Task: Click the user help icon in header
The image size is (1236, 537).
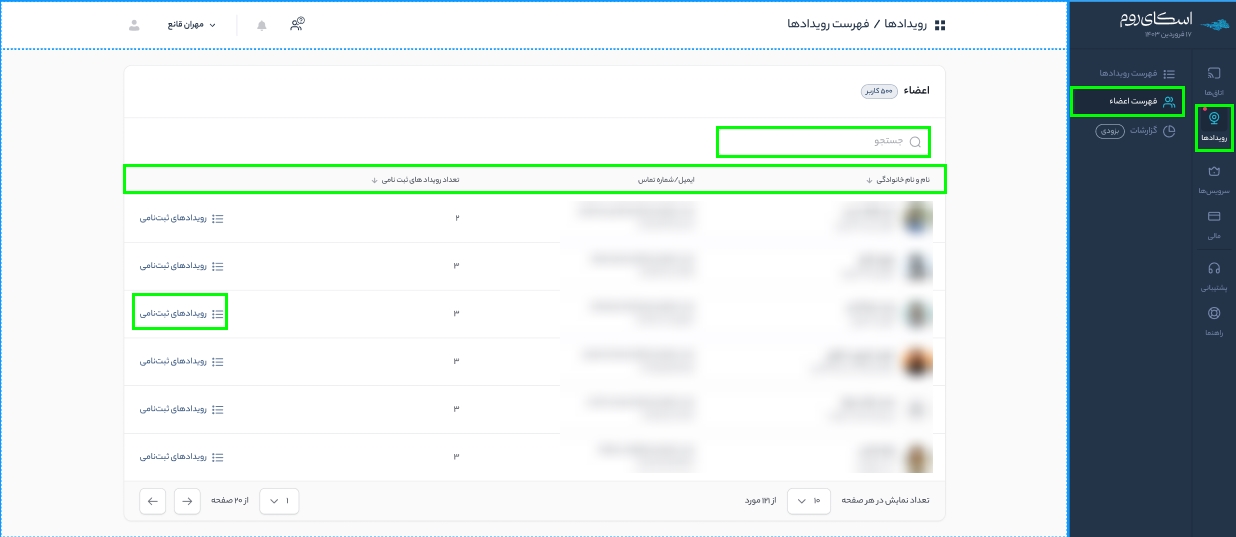Action: pos(297,25)
